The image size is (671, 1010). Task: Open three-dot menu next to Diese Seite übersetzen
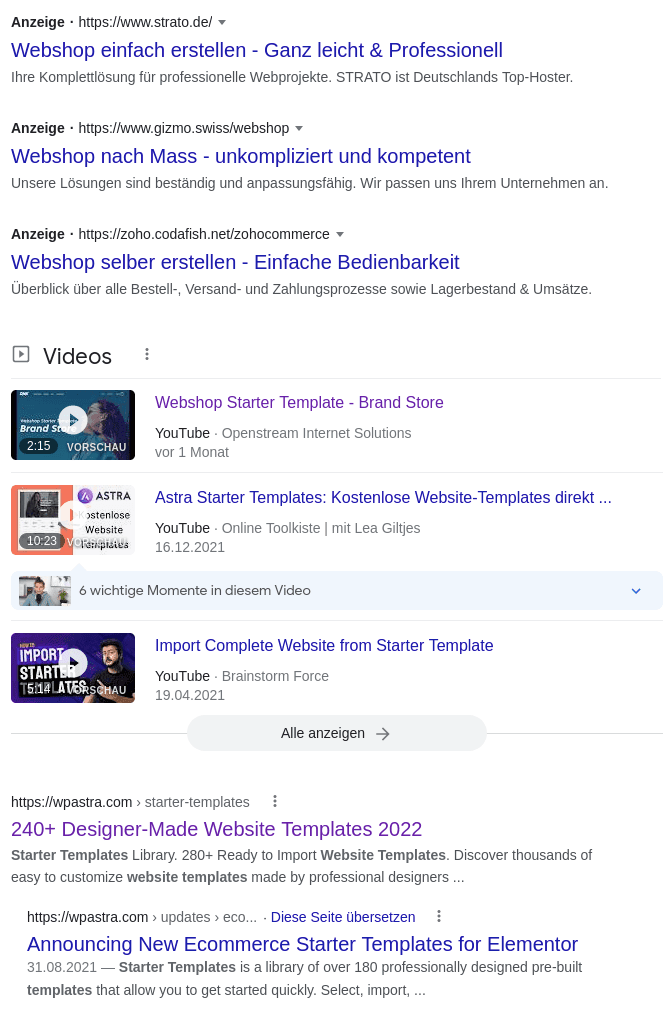coord(438,916)
